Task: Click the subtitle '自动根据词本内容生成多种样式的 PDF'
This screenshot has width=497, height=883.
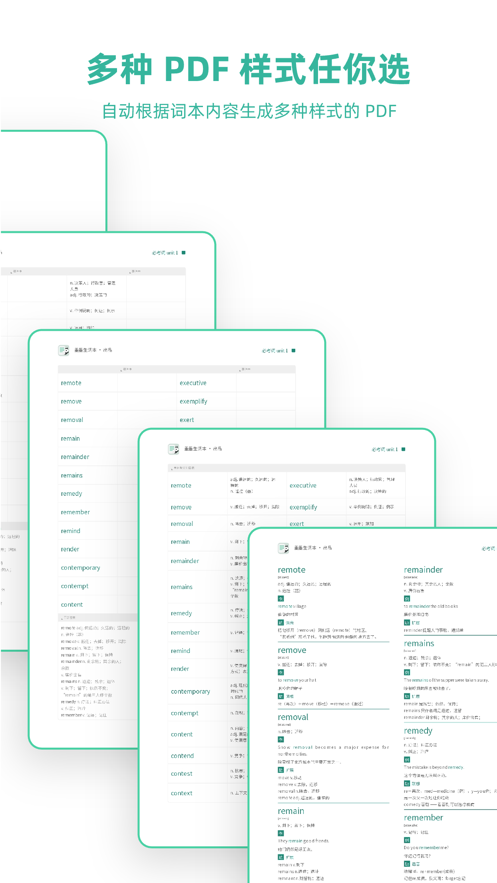Action: pos(249,110)
